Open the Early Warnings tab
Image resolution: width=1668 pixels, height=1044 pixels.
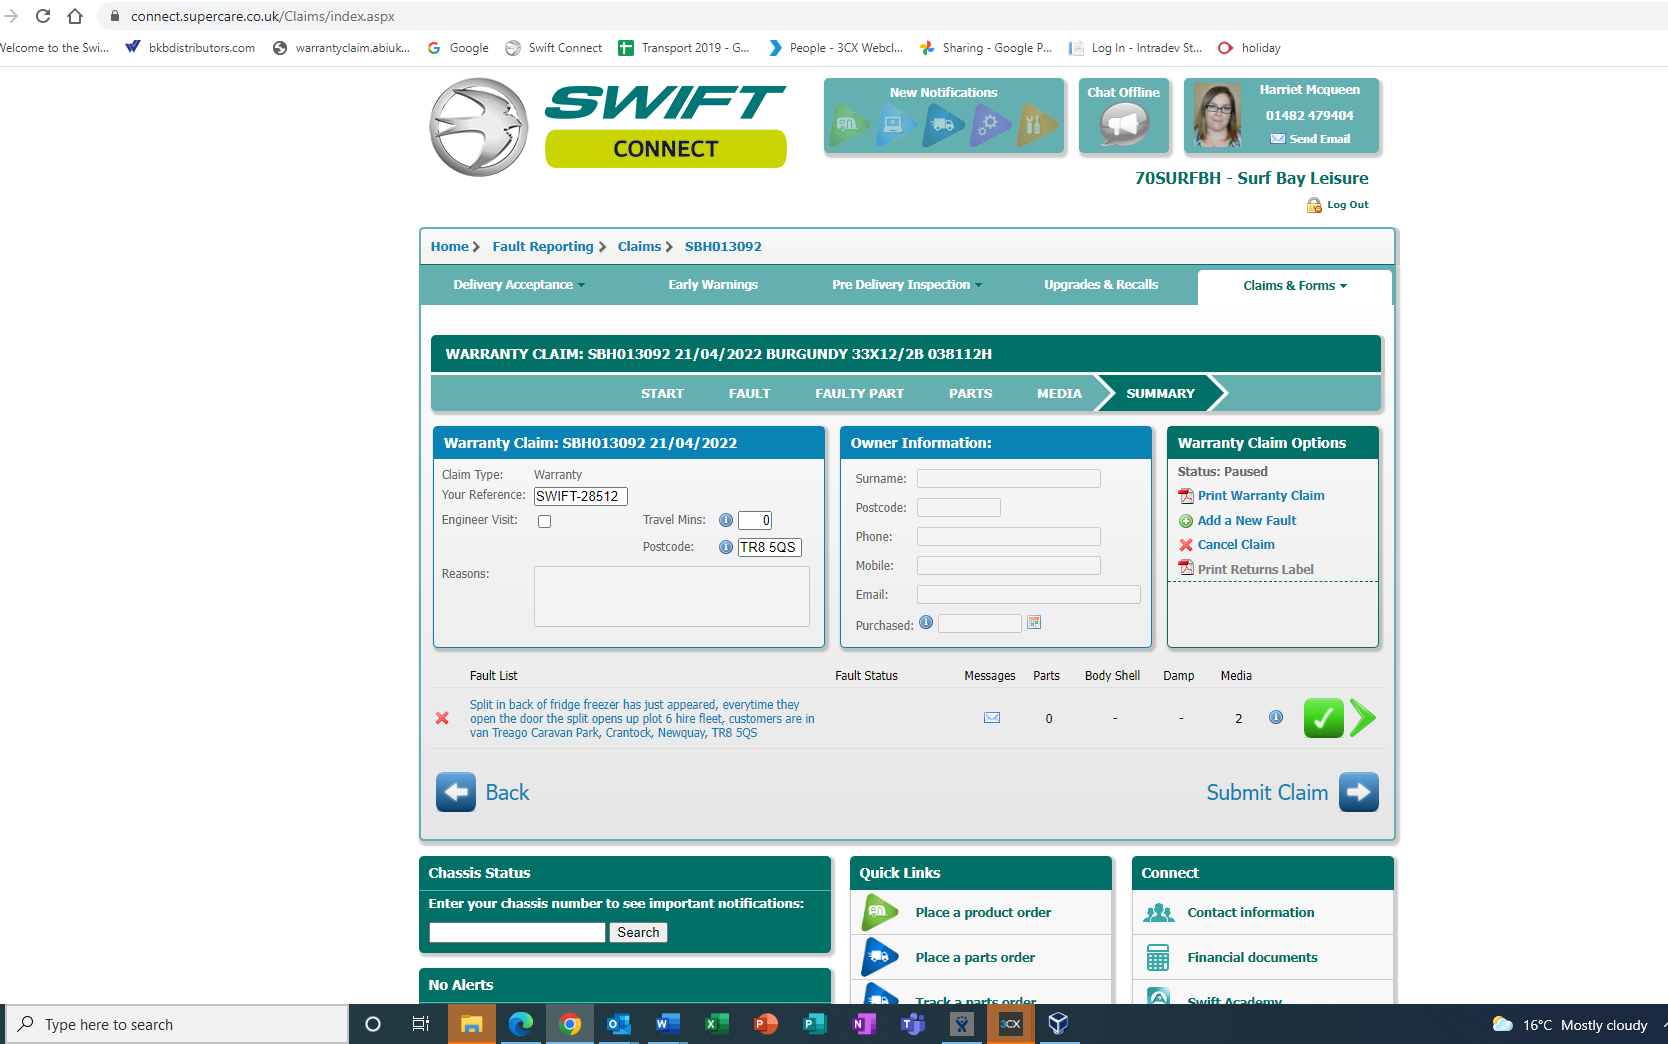[x=713, y=285]
